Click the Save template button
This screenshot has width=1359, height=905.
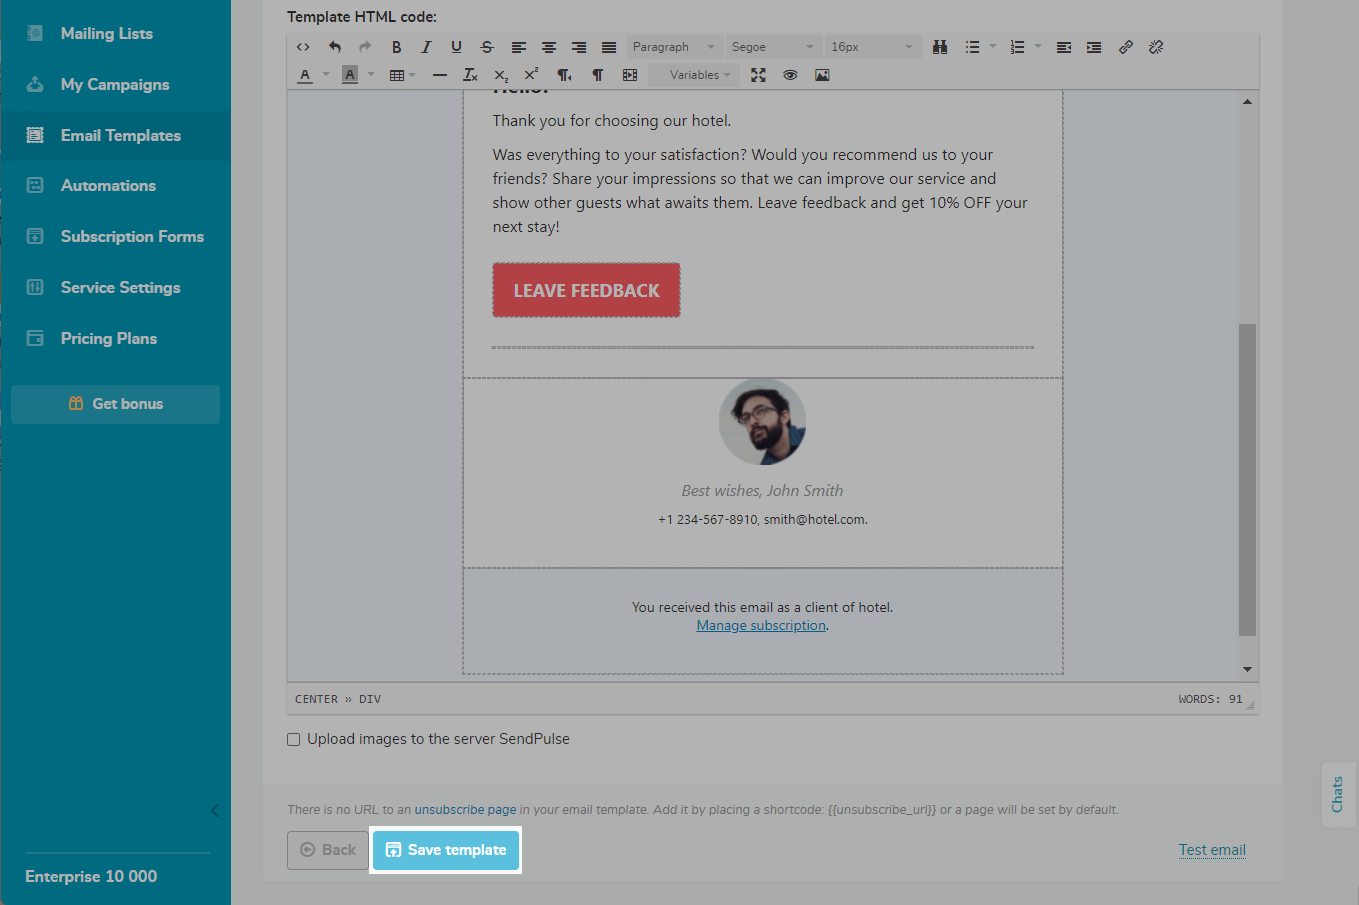(446, 850)
